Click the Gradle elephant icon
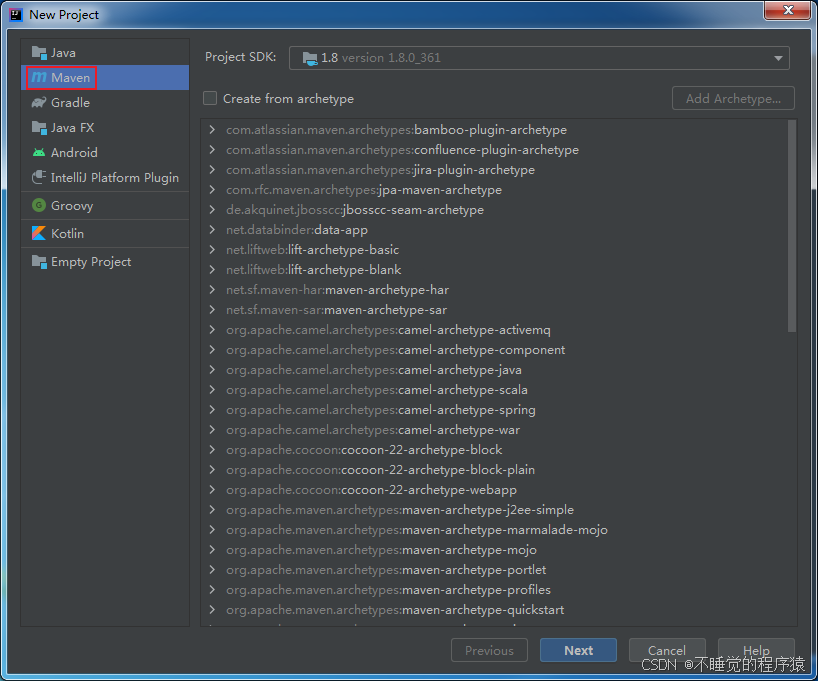This screenshot has width=818, height=681. tap(39, 102)
